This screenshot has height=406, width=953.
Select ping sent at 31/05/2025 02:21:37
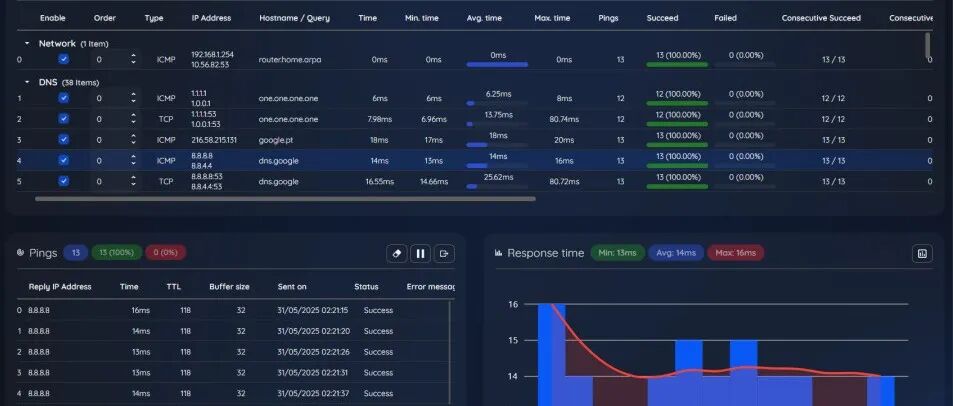(x=312, y=393)
